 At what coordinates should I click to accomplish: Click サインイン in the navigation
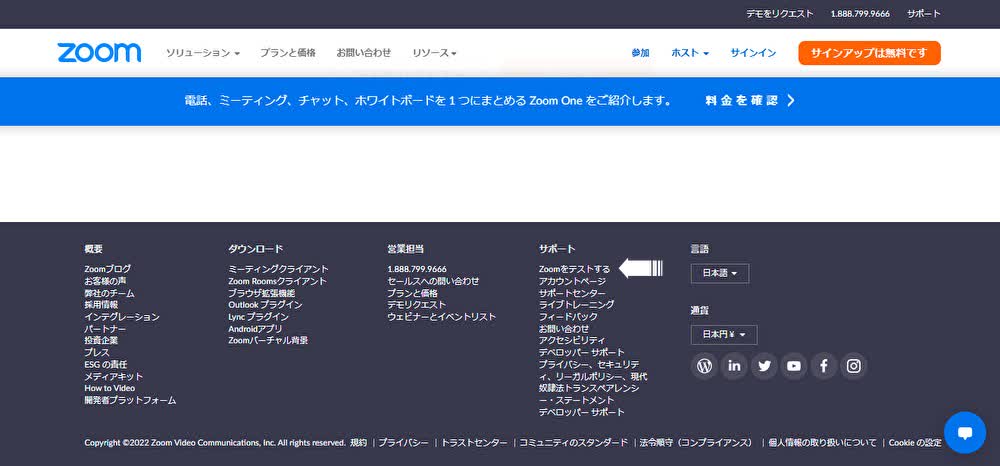click(753, 53)
